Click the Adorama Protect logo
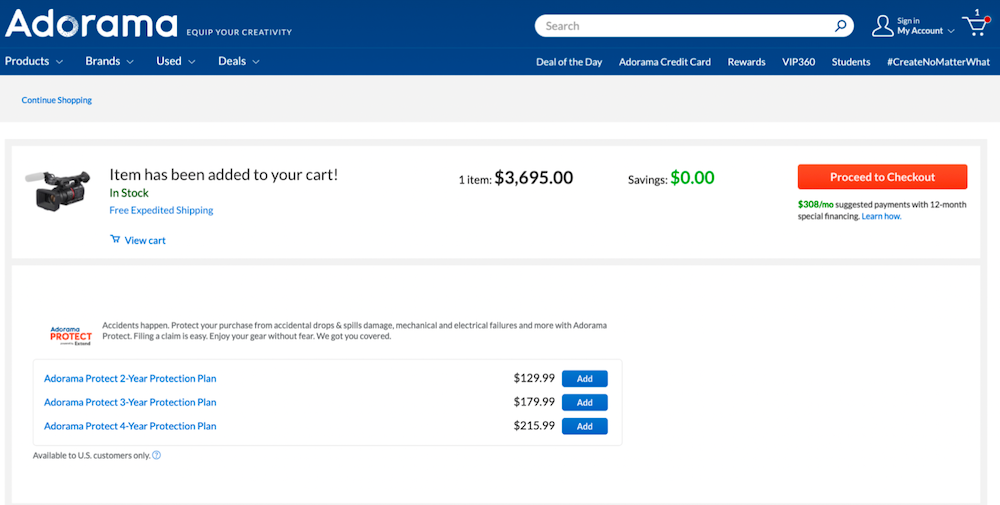The height and width of the screenshot is (505, 1000). pos(71,335)
